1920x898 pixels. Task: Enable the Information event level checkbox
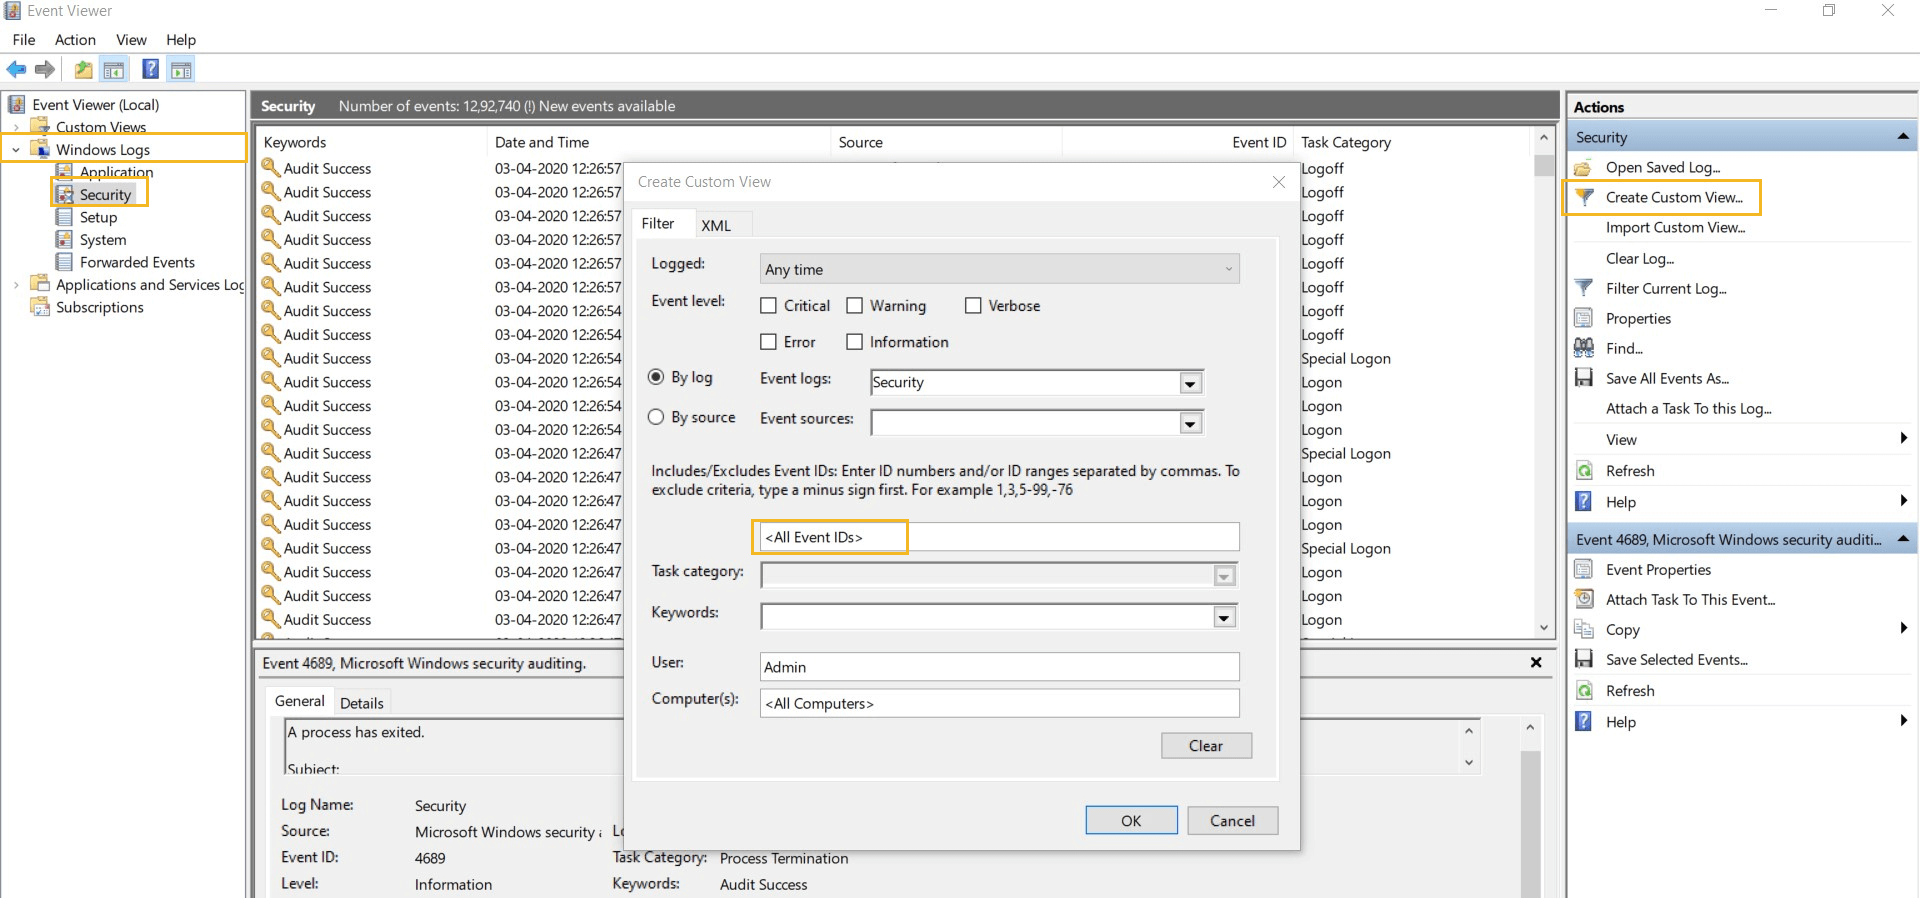[854, 342]
